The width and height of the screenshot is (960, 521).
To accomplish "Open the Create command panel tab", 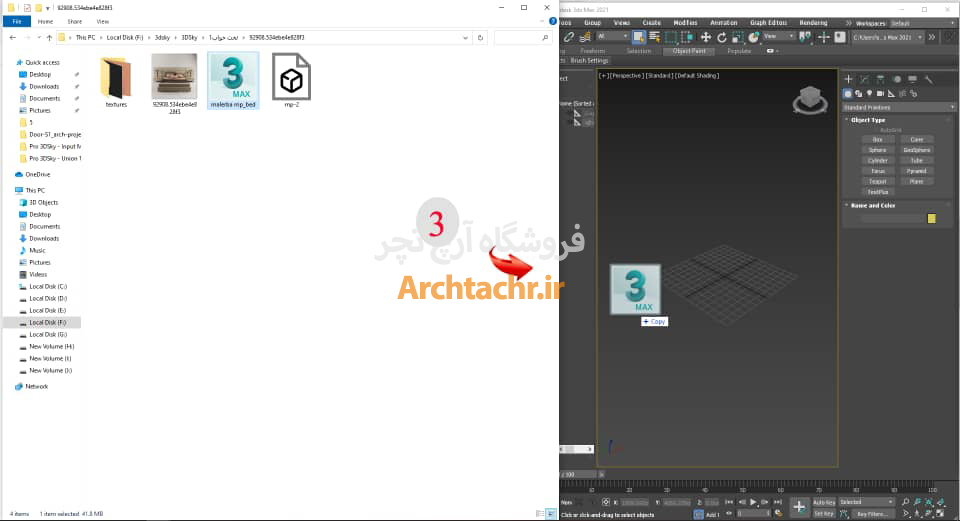I will 848,79.
